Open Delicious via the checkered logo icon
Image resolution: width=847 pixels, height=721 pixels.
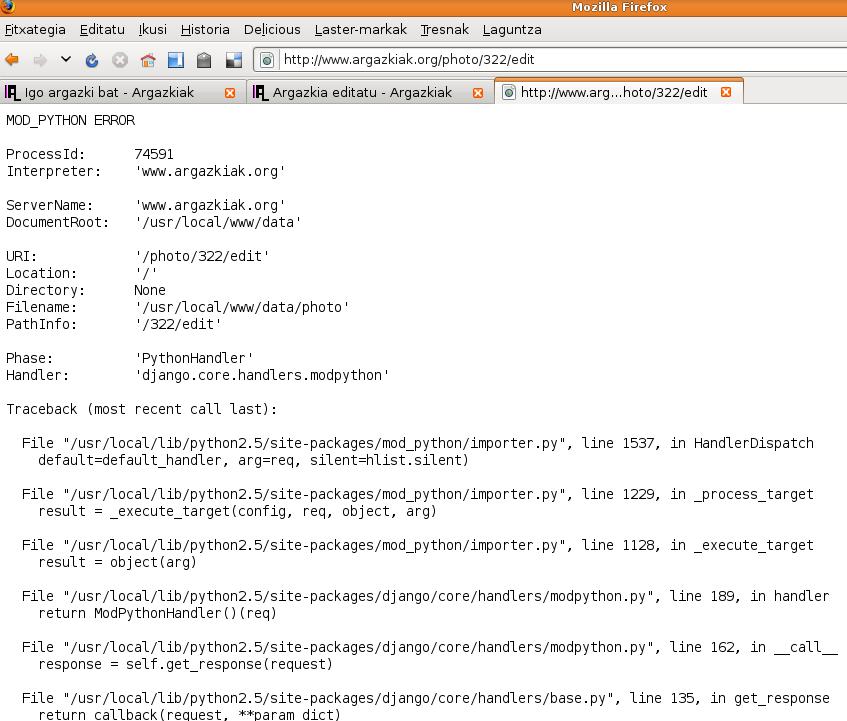[233, 60]
